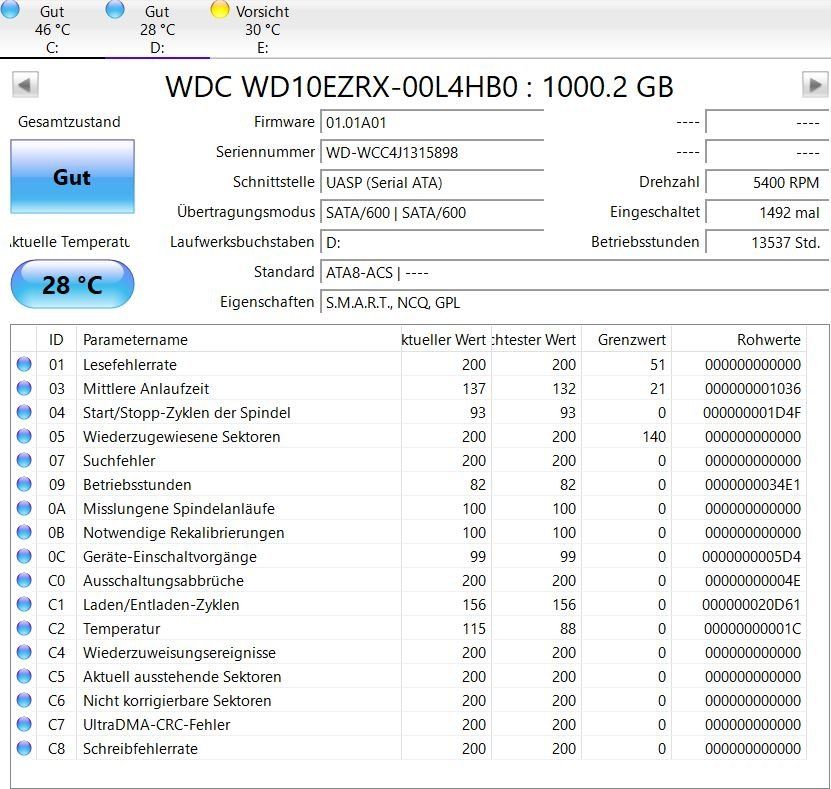Click the serial number field WD-WCC4J1315898

click(432, 153)
